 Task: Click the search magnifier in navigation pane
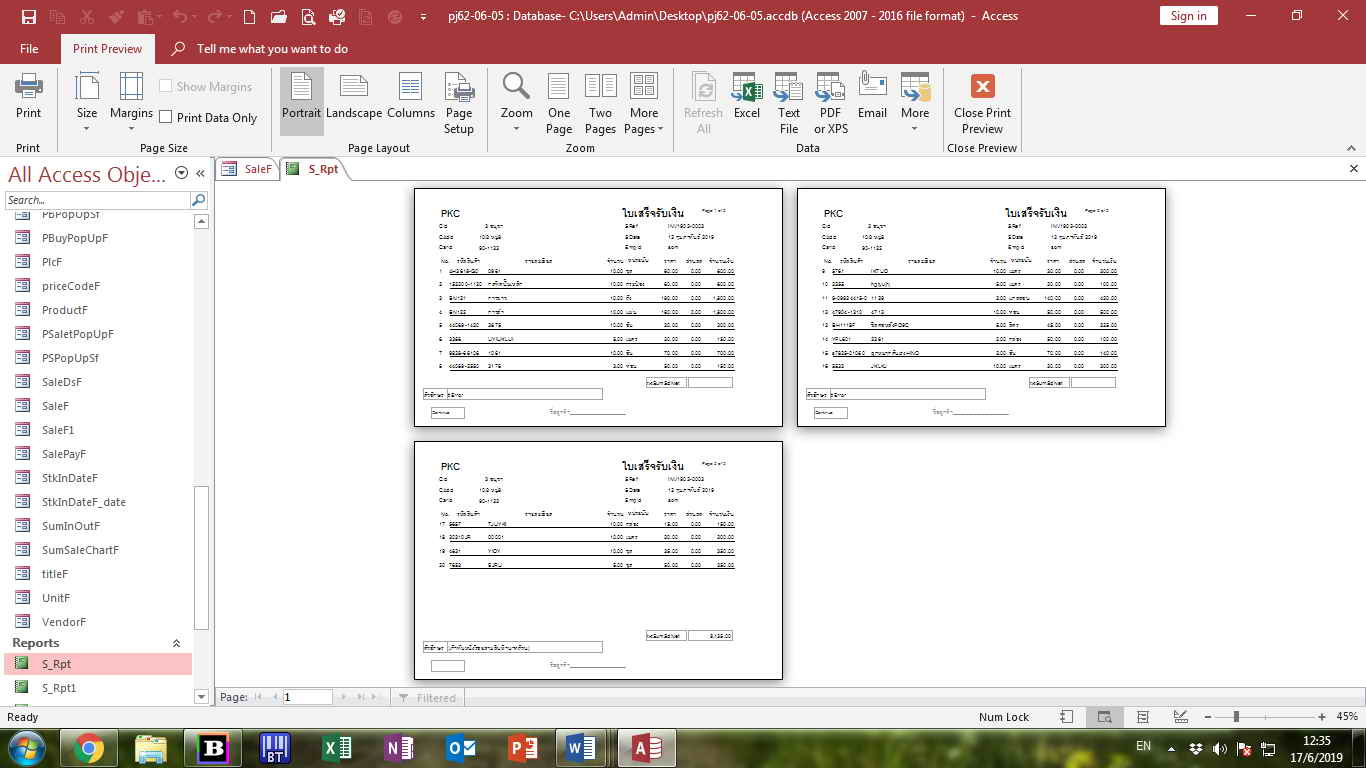click(x=198, y=200)
